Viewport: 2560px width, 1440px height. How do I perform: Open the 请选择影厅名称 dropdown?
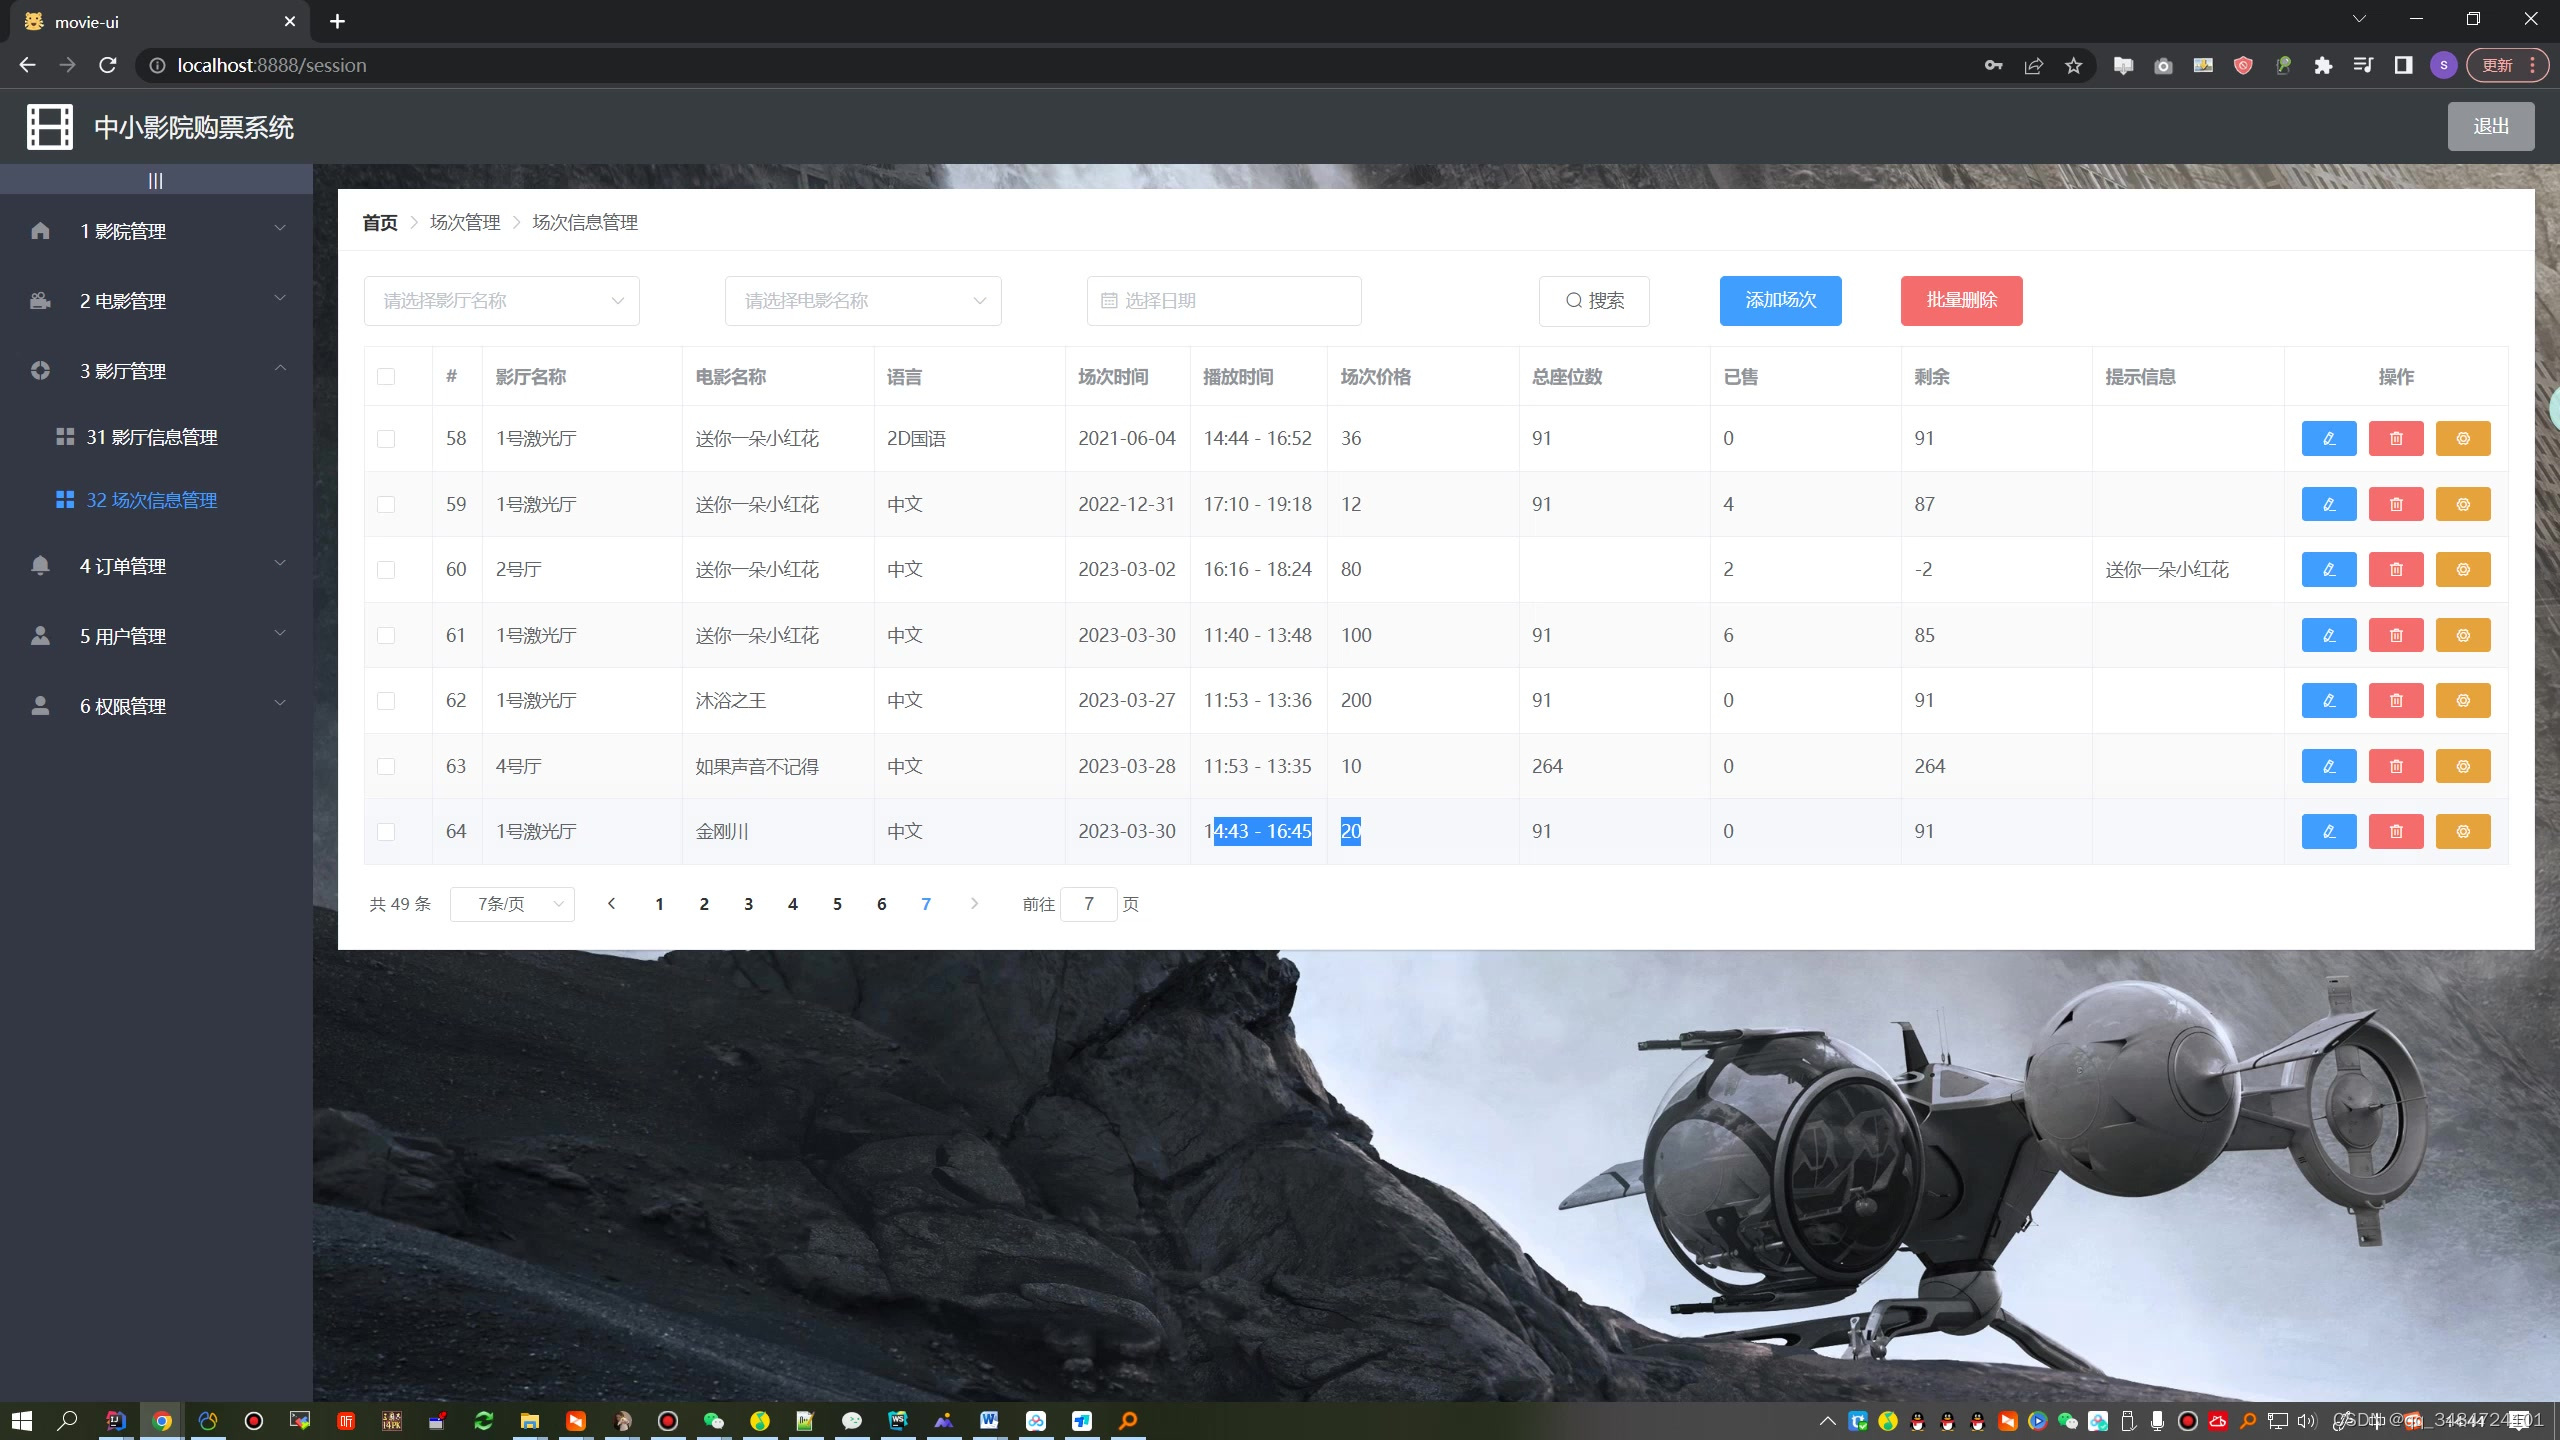pyautogui.click(x=501, y=301)
